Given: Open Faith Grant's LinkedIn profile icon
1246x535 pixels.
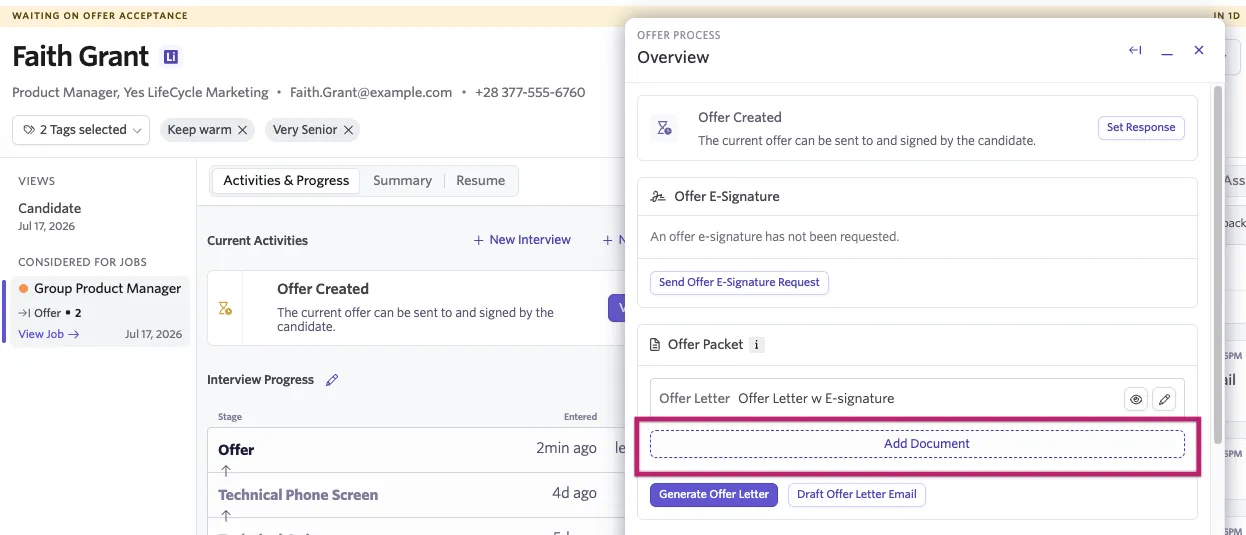Looking at the screenshot, I should pos(171,57).
